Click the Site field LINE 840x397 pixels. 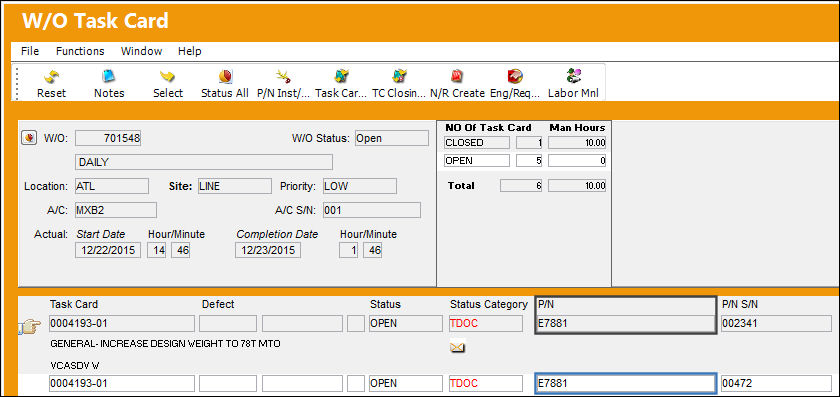tap(235, 186)
